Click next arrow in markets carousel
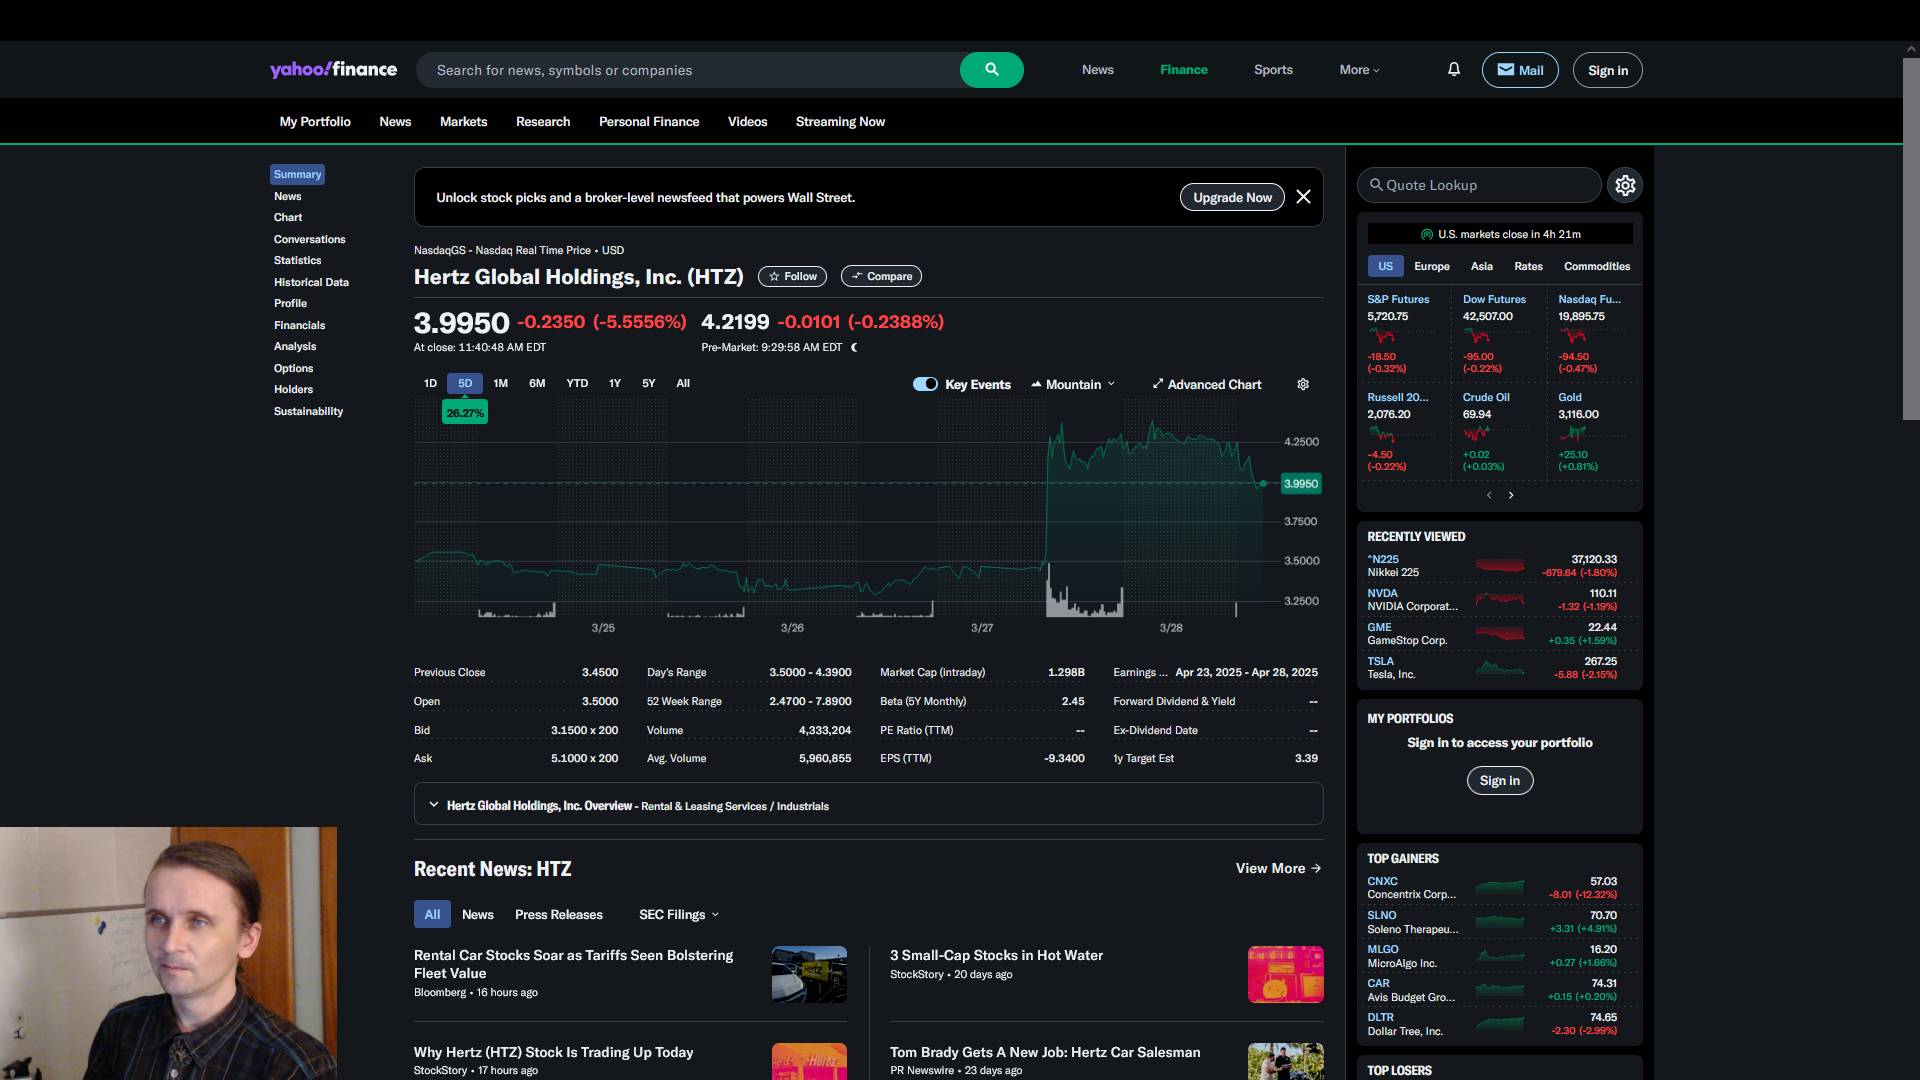Screen dimensions: 1920x1080 (1511, 495)
